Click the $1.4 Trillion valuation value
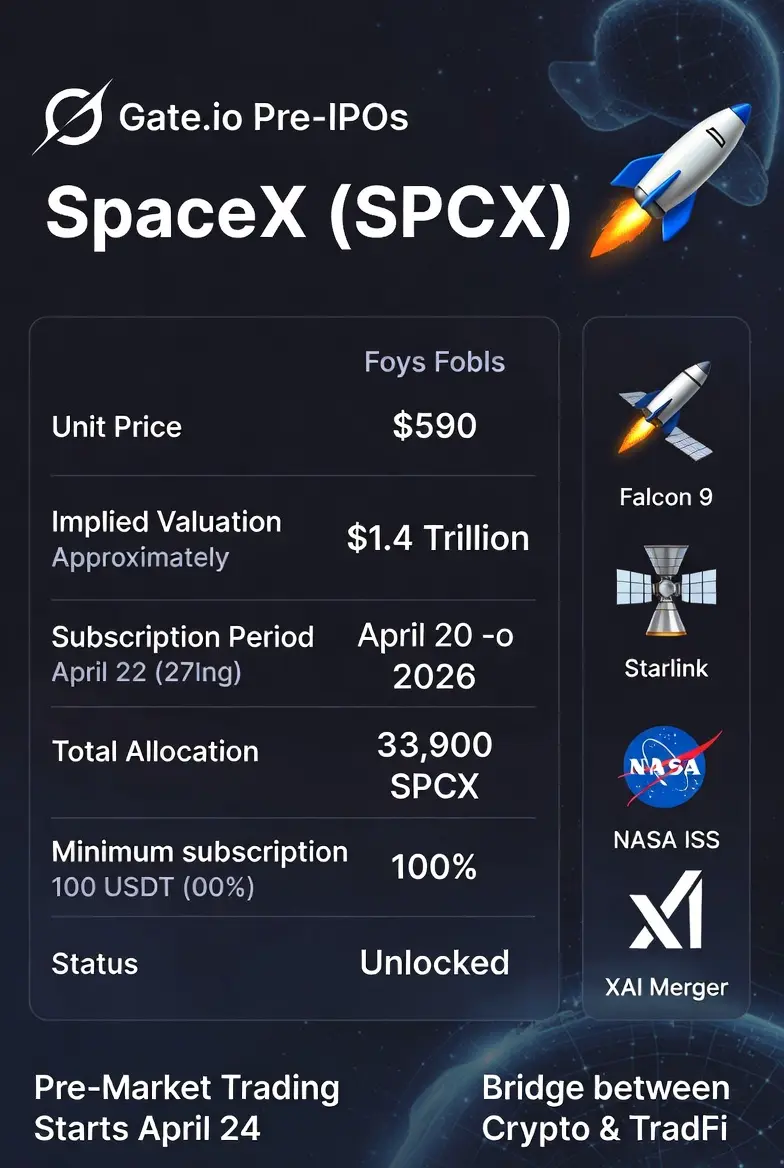 click(438, 538)
